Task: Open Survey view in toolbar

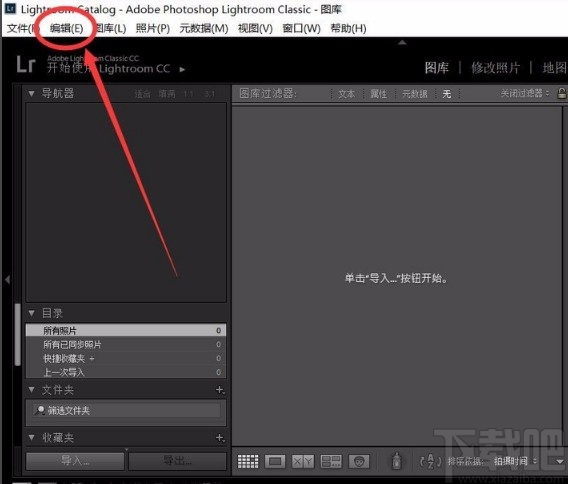Action: click(x=331, y=461)
